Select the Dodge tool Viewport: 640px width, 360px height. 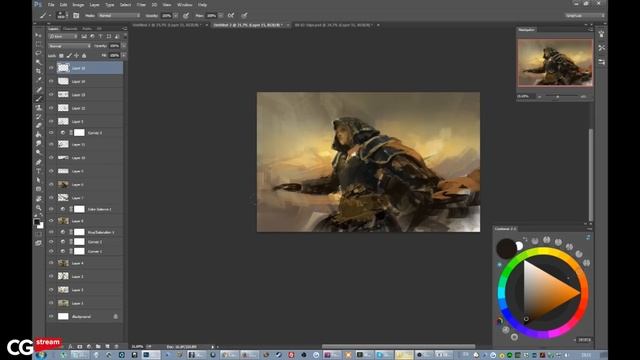[39, 152]
